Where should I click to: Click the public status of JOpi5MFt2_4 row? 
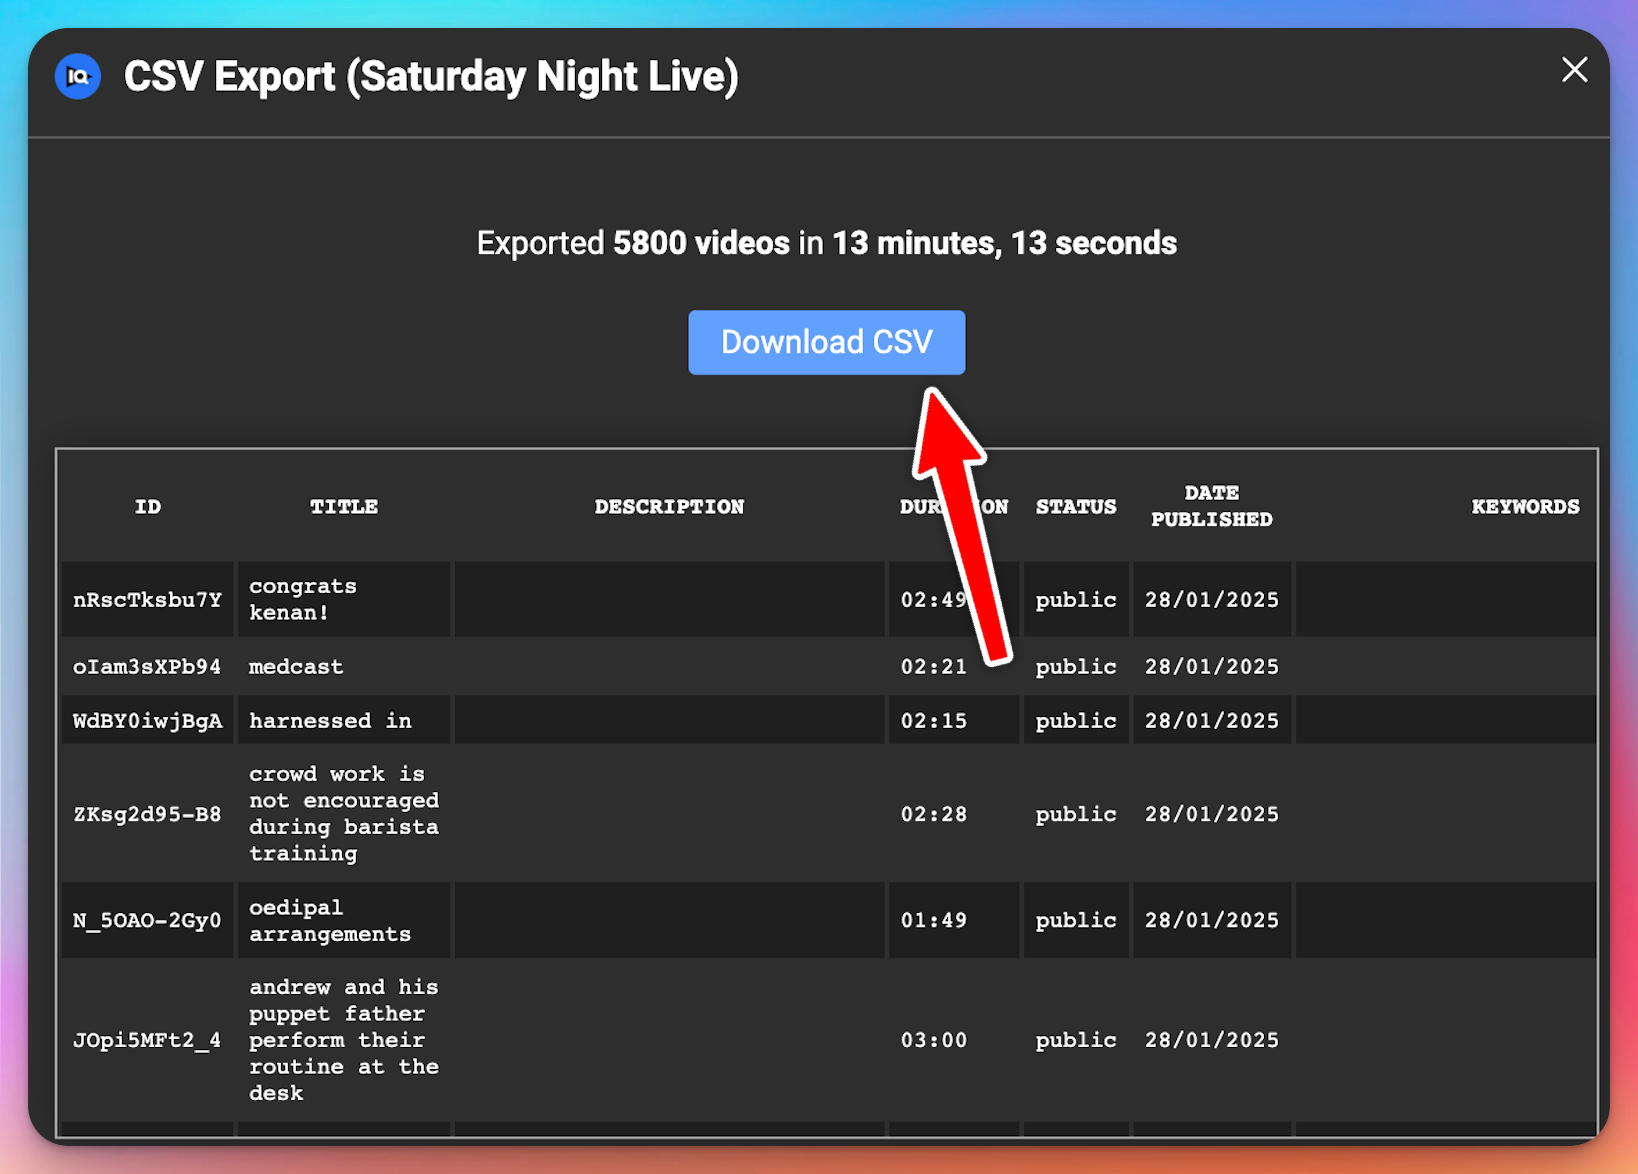(x=1076, y=1040)
